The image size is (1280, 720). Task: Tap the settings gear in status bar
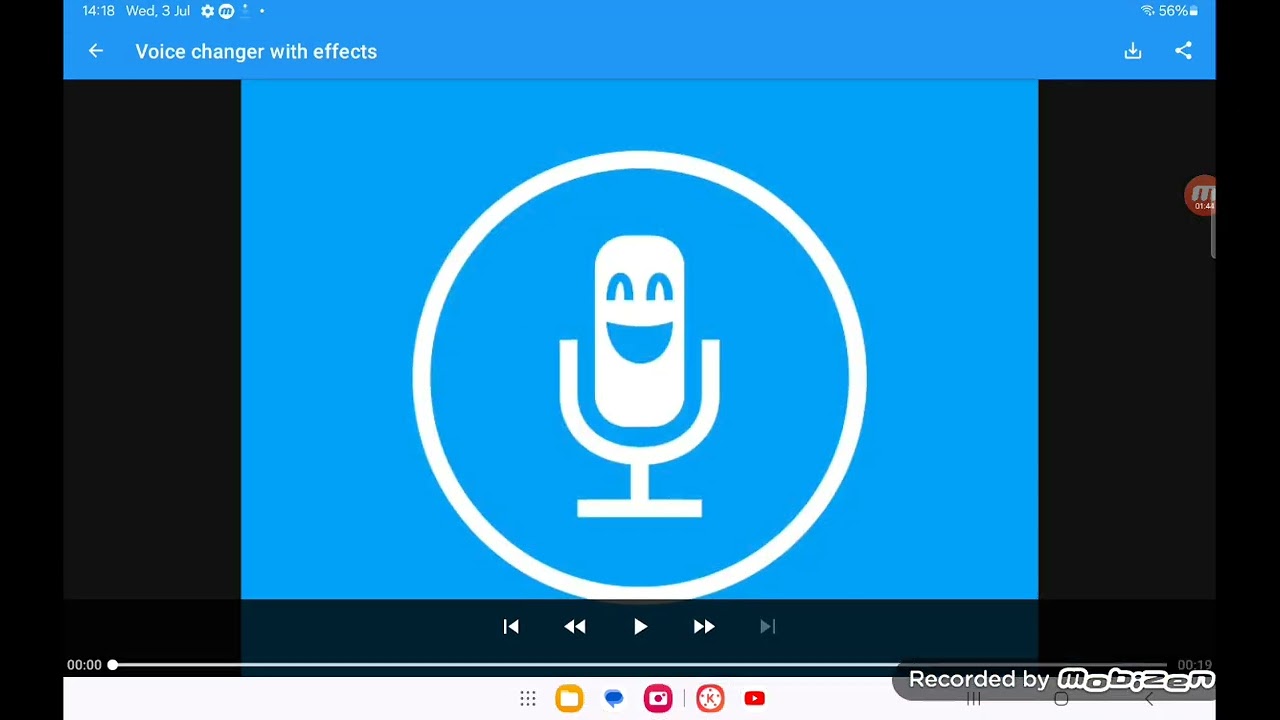click(207, 11)
